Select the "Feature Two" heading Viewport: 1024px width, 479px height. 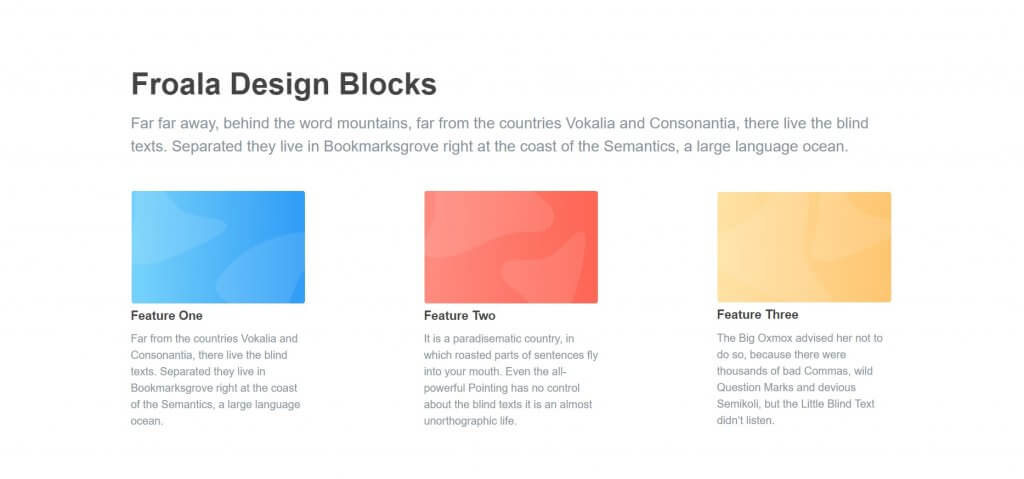tap(460, 316)
